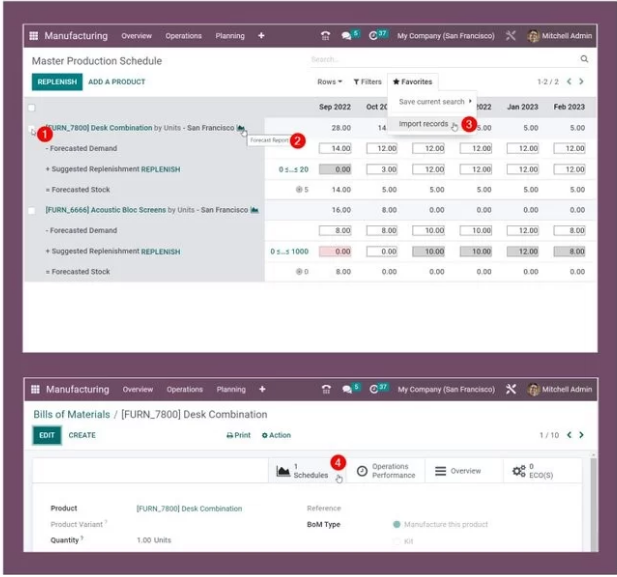Open phone icon in bottom window navbar
The height and width of the screenshot is (577, 617).
click(x=326, y=389)
